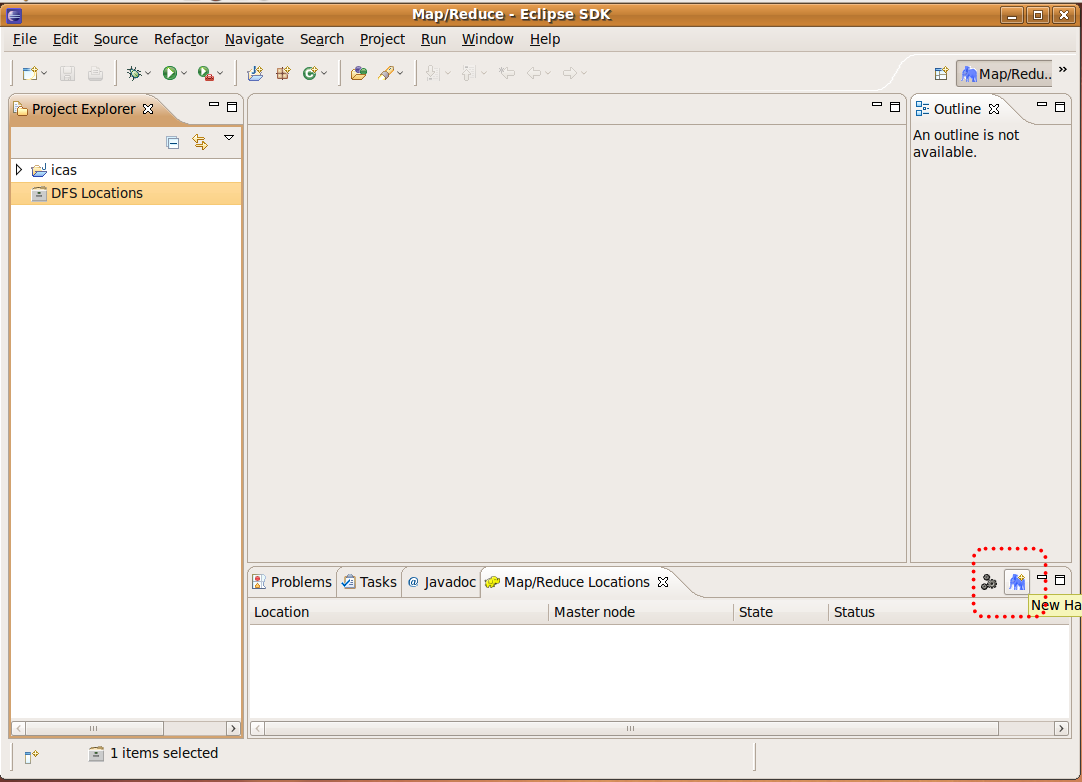Select the Debug icon in the toolbar
The width and height of the screenshot is (1082, 782).
click(x=136, y=72)
